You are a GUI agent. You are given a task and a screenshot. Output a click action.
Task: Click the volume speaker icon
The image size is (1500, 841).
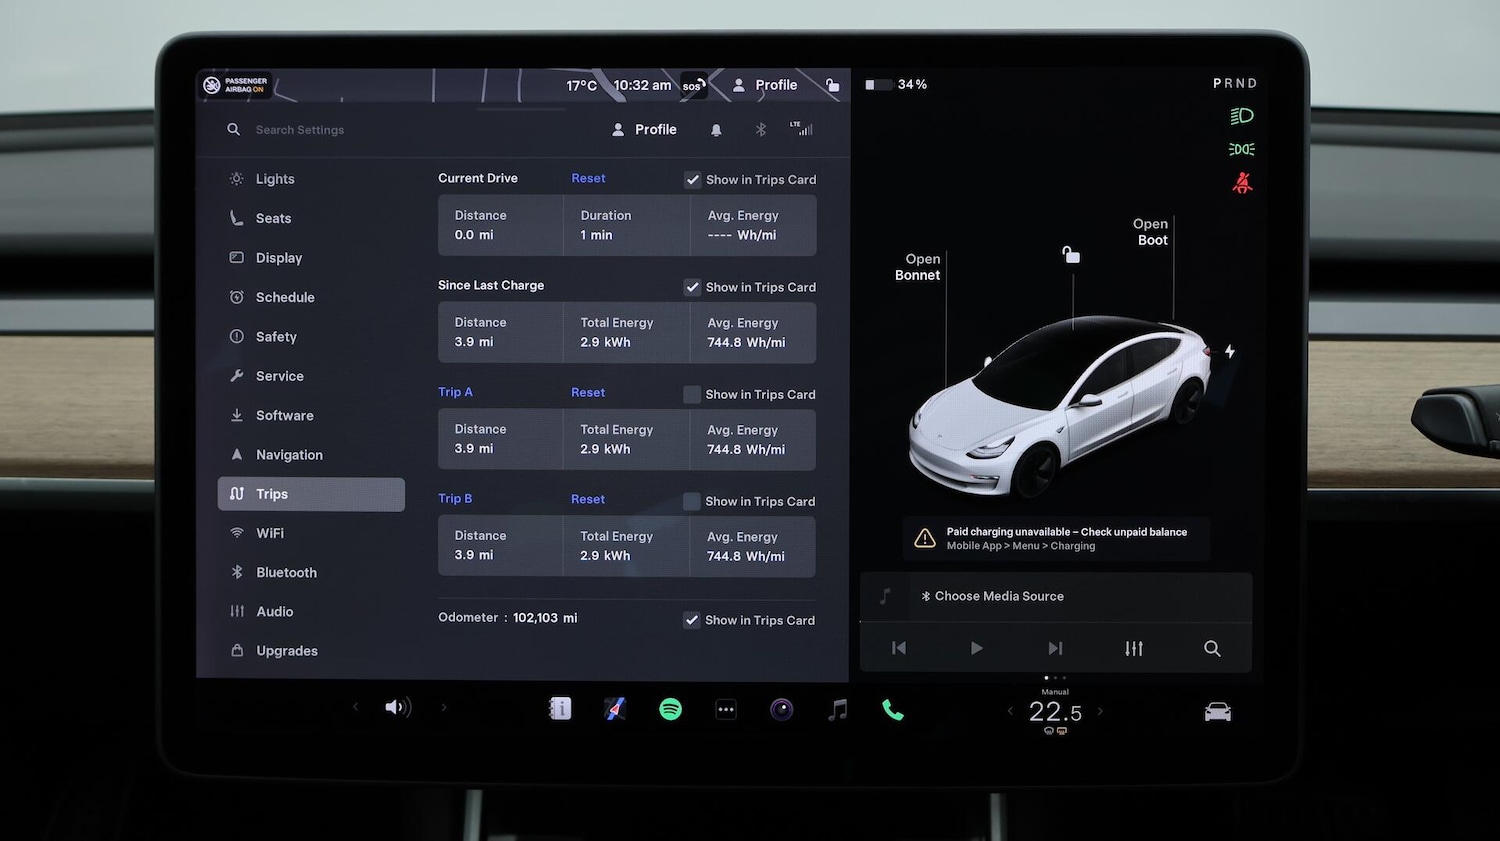coord(398,708)
